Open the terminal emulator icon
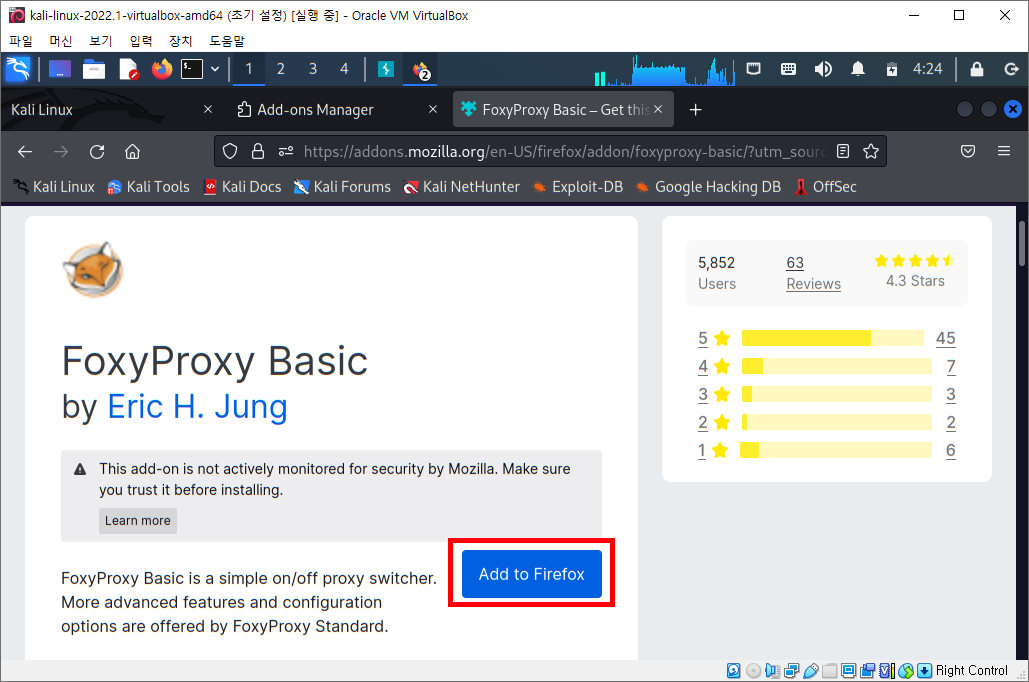Viewport: 1029px width, 682px height. coord(192,69)
